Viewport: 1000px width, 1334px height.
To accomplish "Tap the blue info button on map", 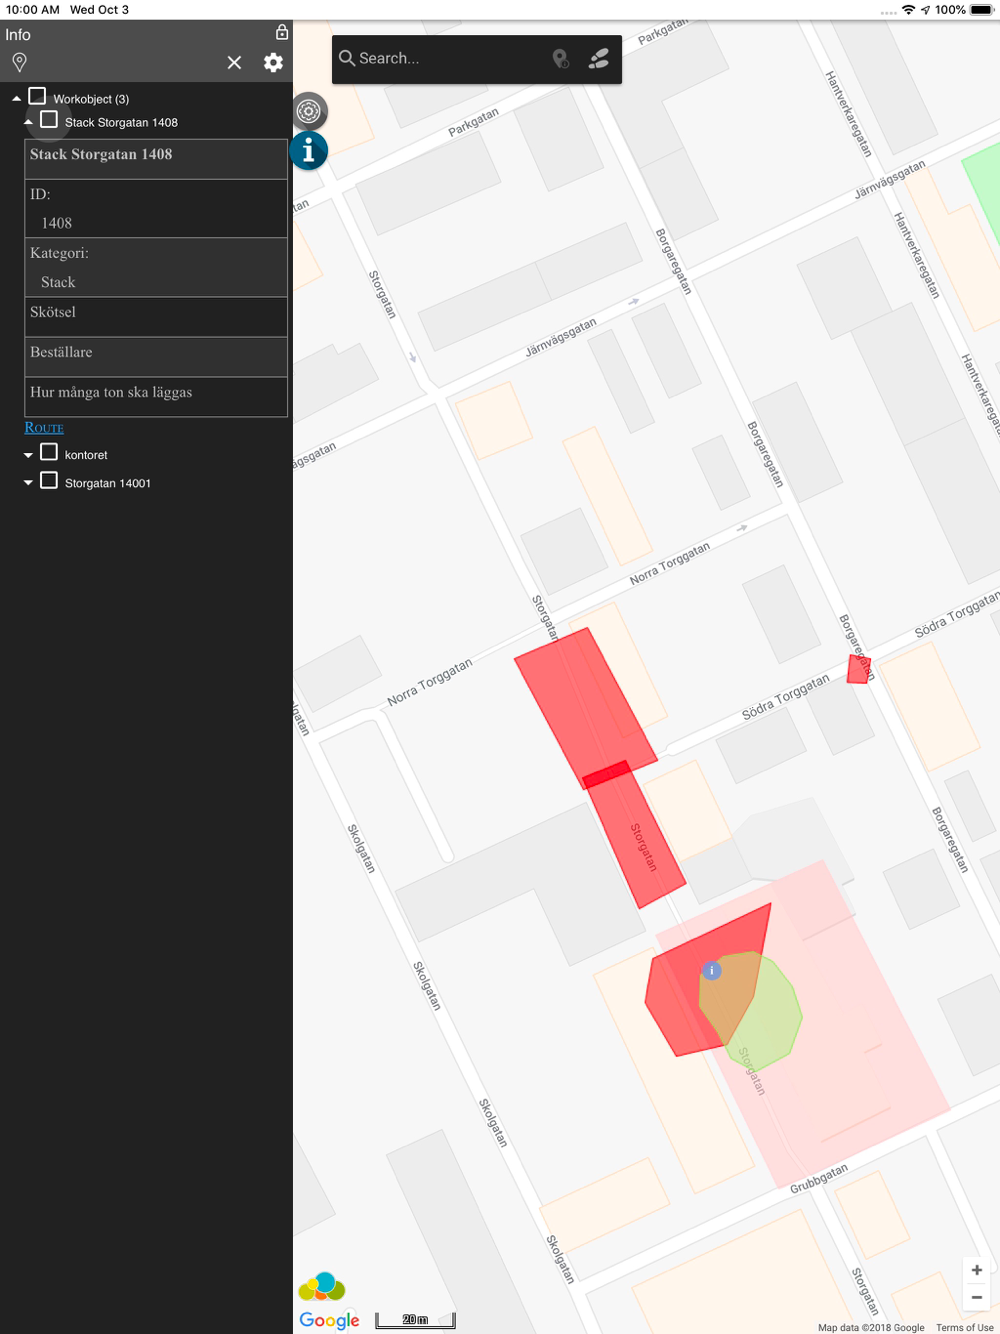I will (x=309, y=151).
